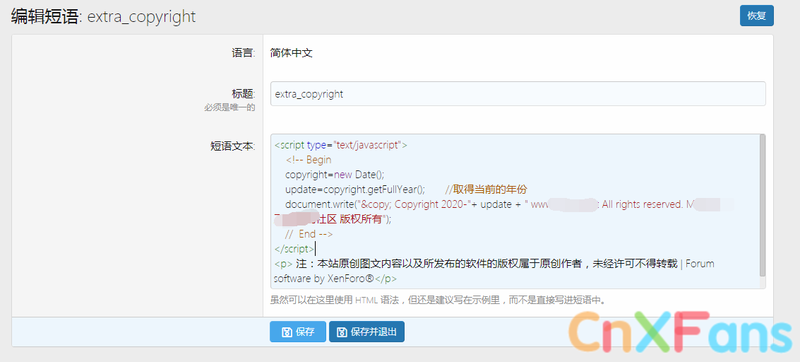
Task: Click the CnXFans watermark logo
Action: pos(680,331)
